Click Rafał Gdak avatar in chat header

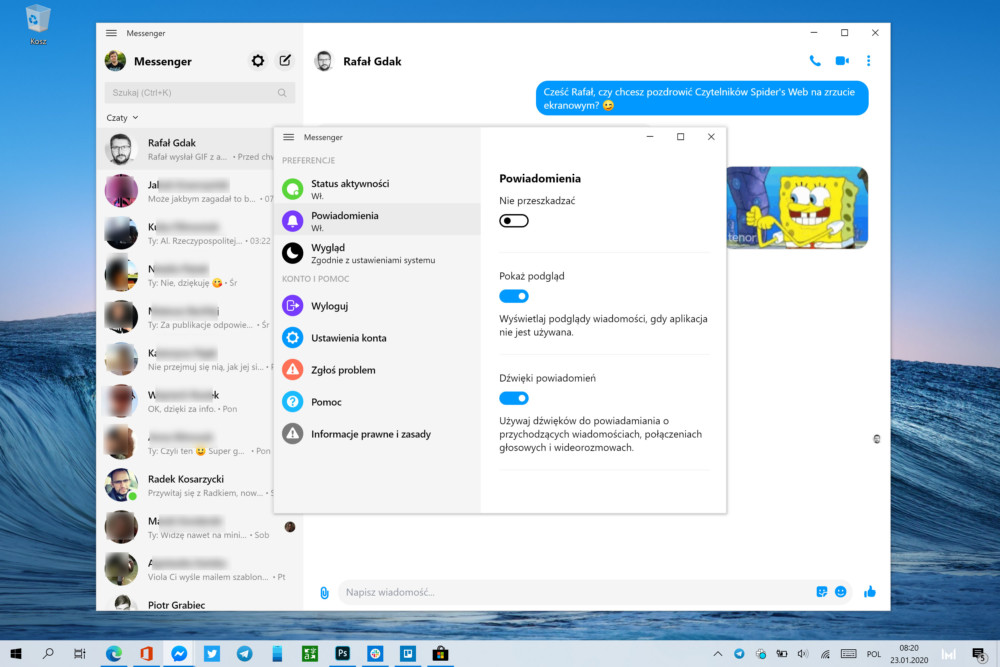[x=324, y=61]
